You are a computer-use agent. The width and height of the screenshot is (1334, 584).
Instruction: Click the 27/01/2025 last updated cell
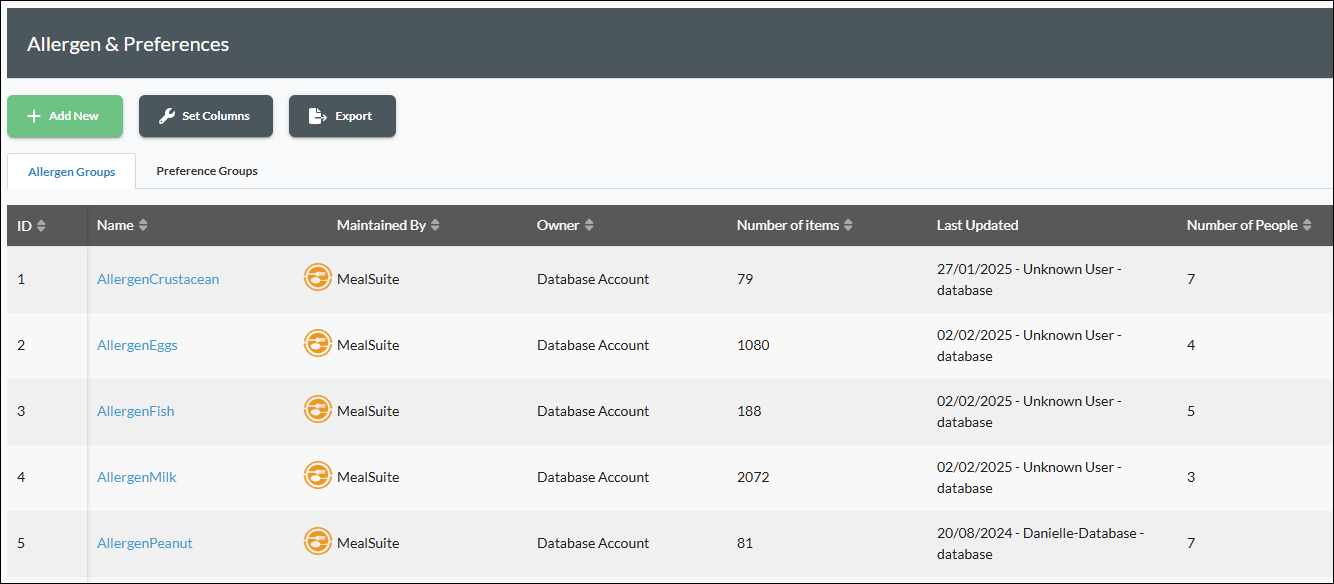[1029, 279]
